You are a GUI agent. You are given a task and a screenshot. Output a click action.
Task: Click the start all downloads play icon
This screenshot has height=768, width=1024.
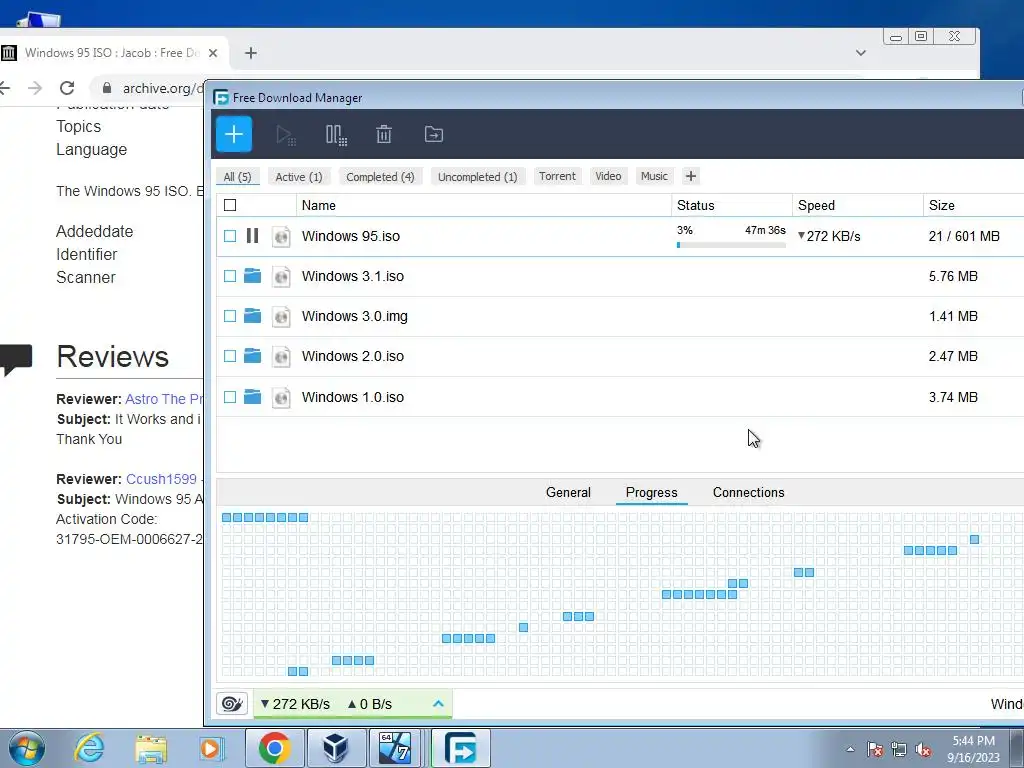285,135
